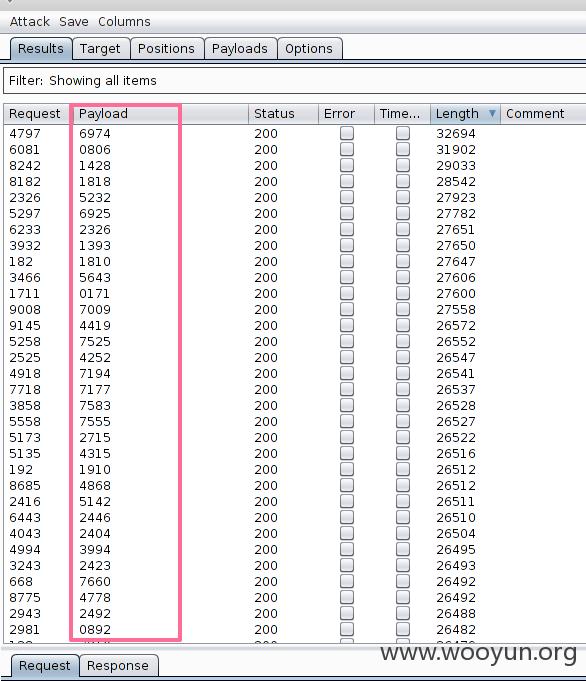Select request number 182
This screenshot has width=586, height=681.
(21, 261)
